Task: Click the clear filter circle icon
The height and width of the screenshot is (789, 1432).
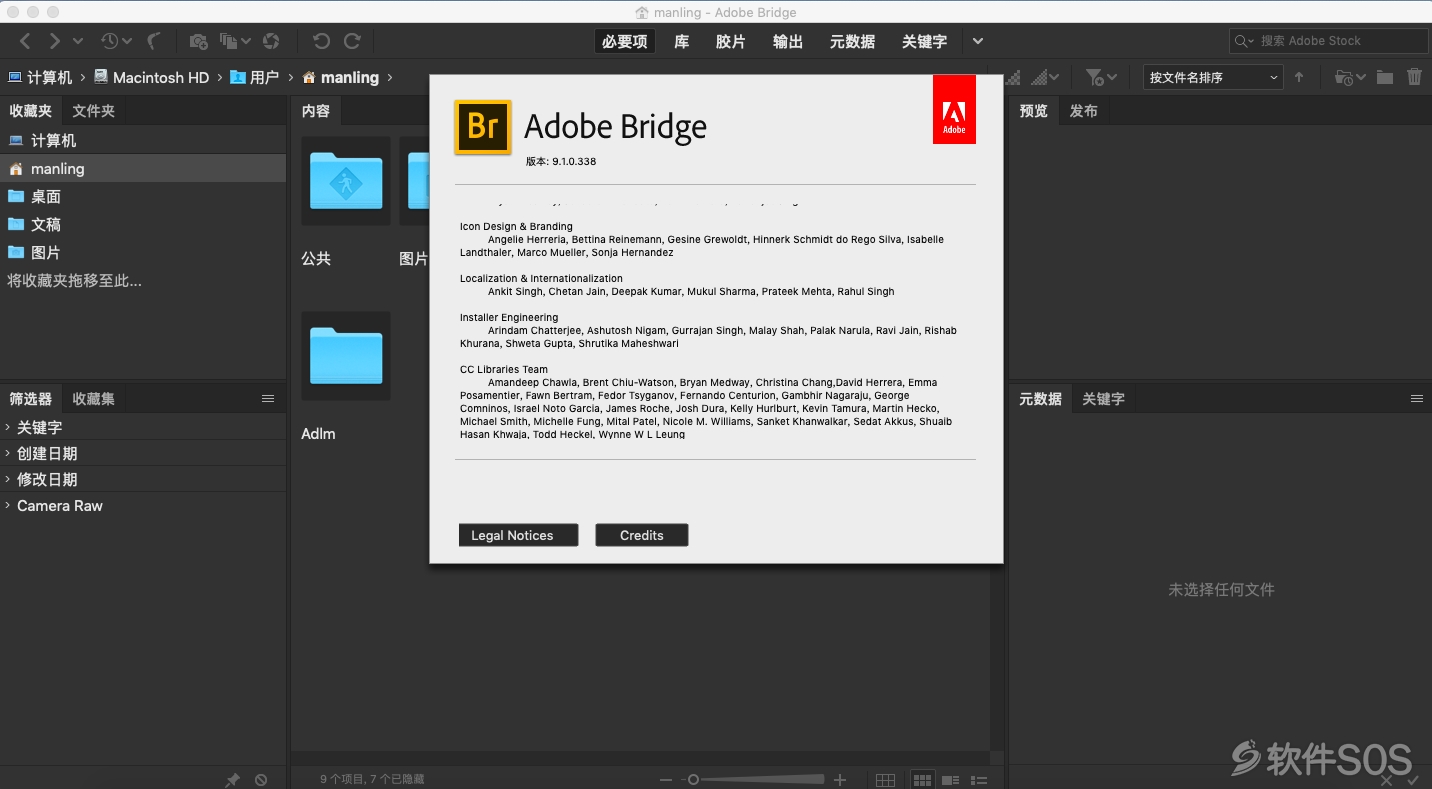Action: (261, 779)
